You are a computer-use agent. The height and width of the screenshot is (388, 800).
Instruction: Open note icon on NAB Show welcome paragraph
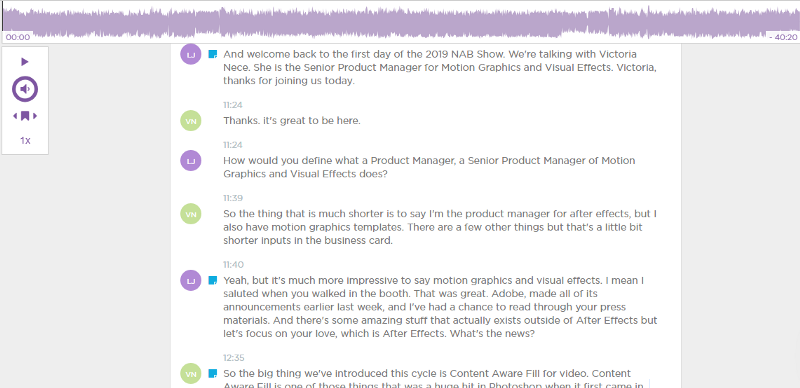tap(213, 54)
